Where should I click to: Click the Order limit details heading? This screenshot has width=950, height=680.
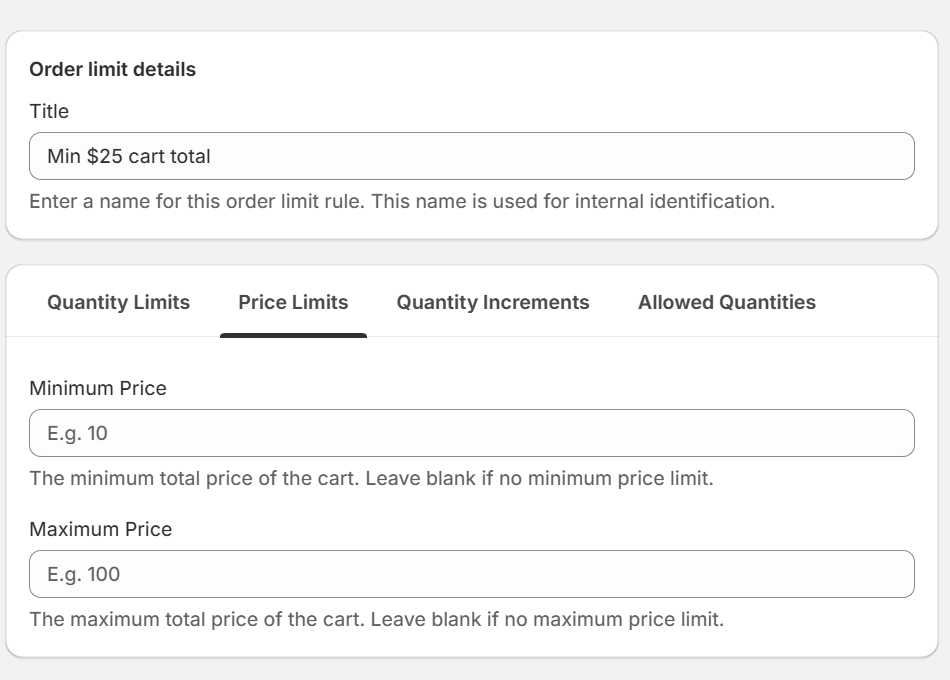pos(112,69)
